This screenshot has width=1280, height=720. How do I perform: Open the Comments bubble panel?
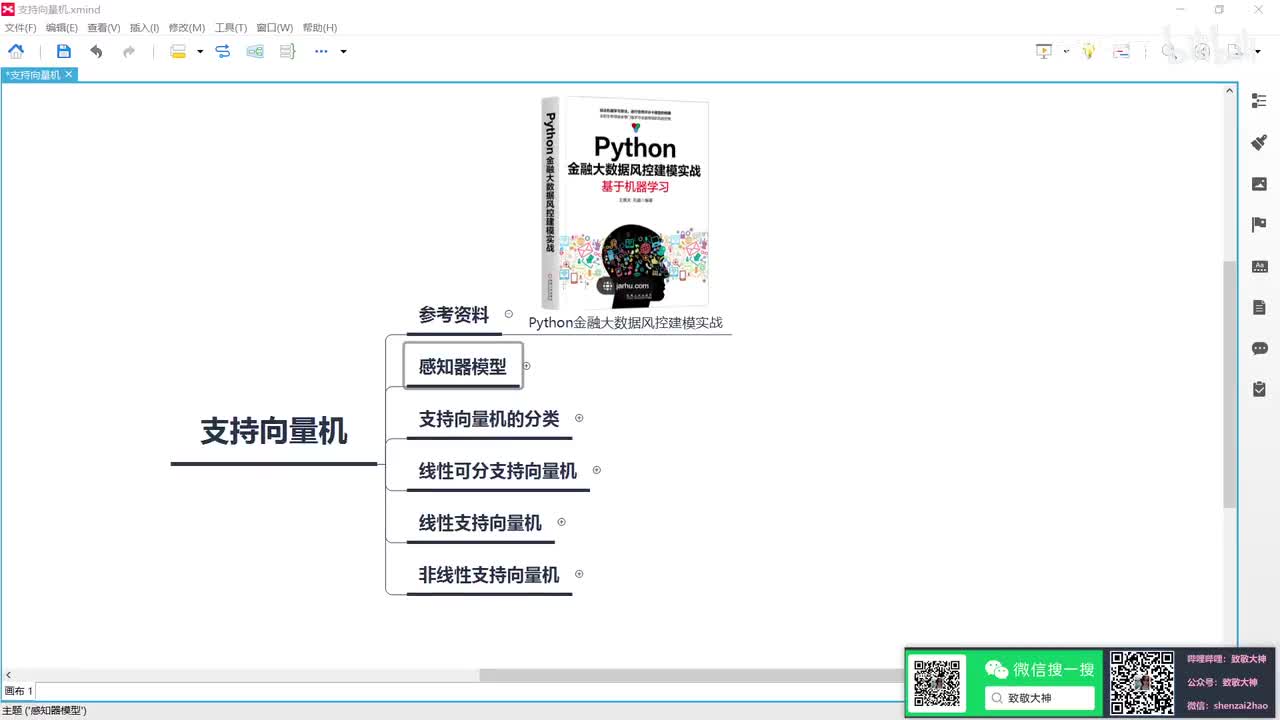[1259, 349]
